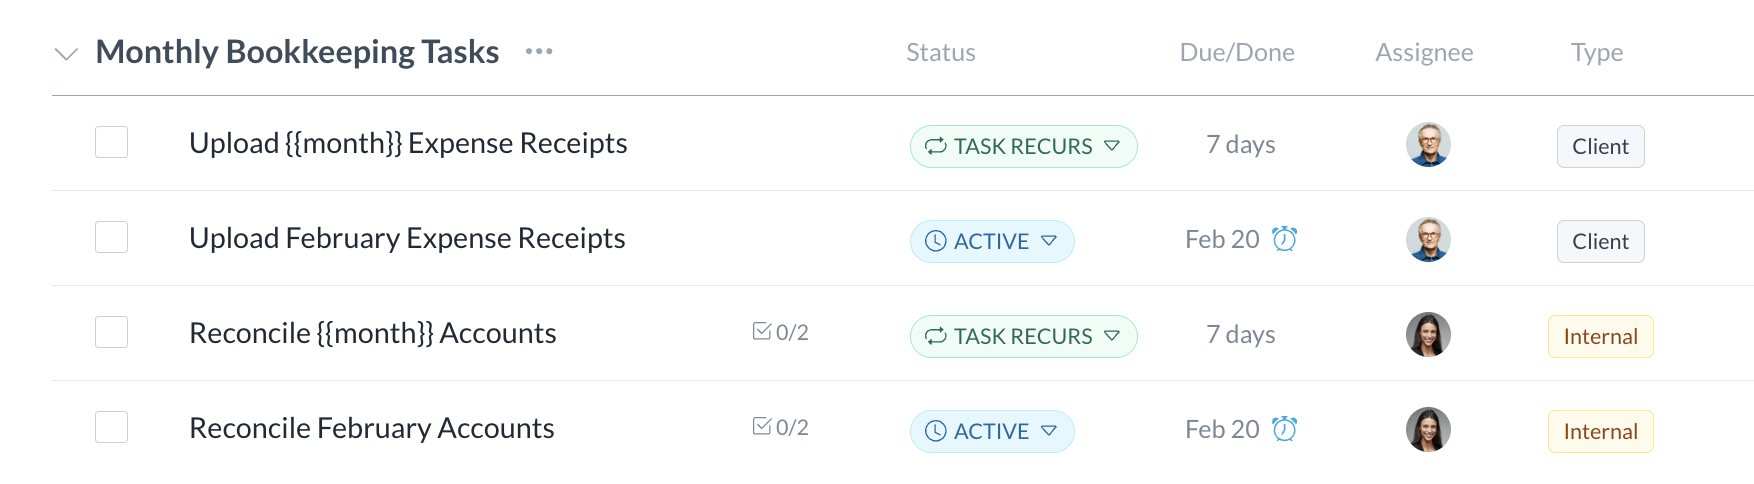Click the Due/Done column header
The height and width of the screenshot is (484, 1754).
click(x=1236, y=53)
